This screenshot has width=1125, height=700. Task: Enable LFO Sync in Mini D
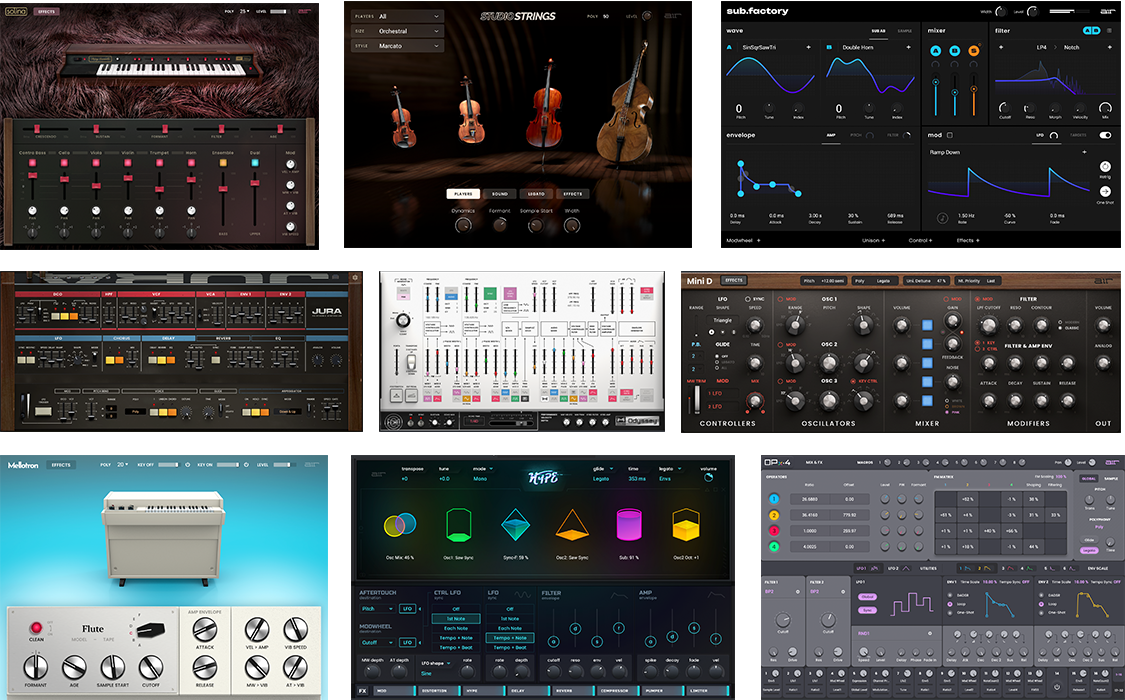(x=748, y=298)
